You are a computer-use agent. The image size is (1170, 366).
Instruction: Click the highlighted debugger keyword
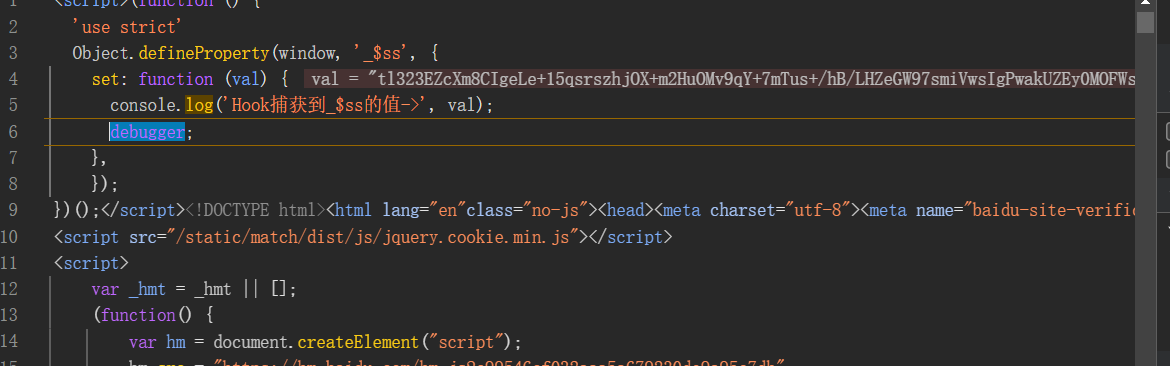coord(147,132)
